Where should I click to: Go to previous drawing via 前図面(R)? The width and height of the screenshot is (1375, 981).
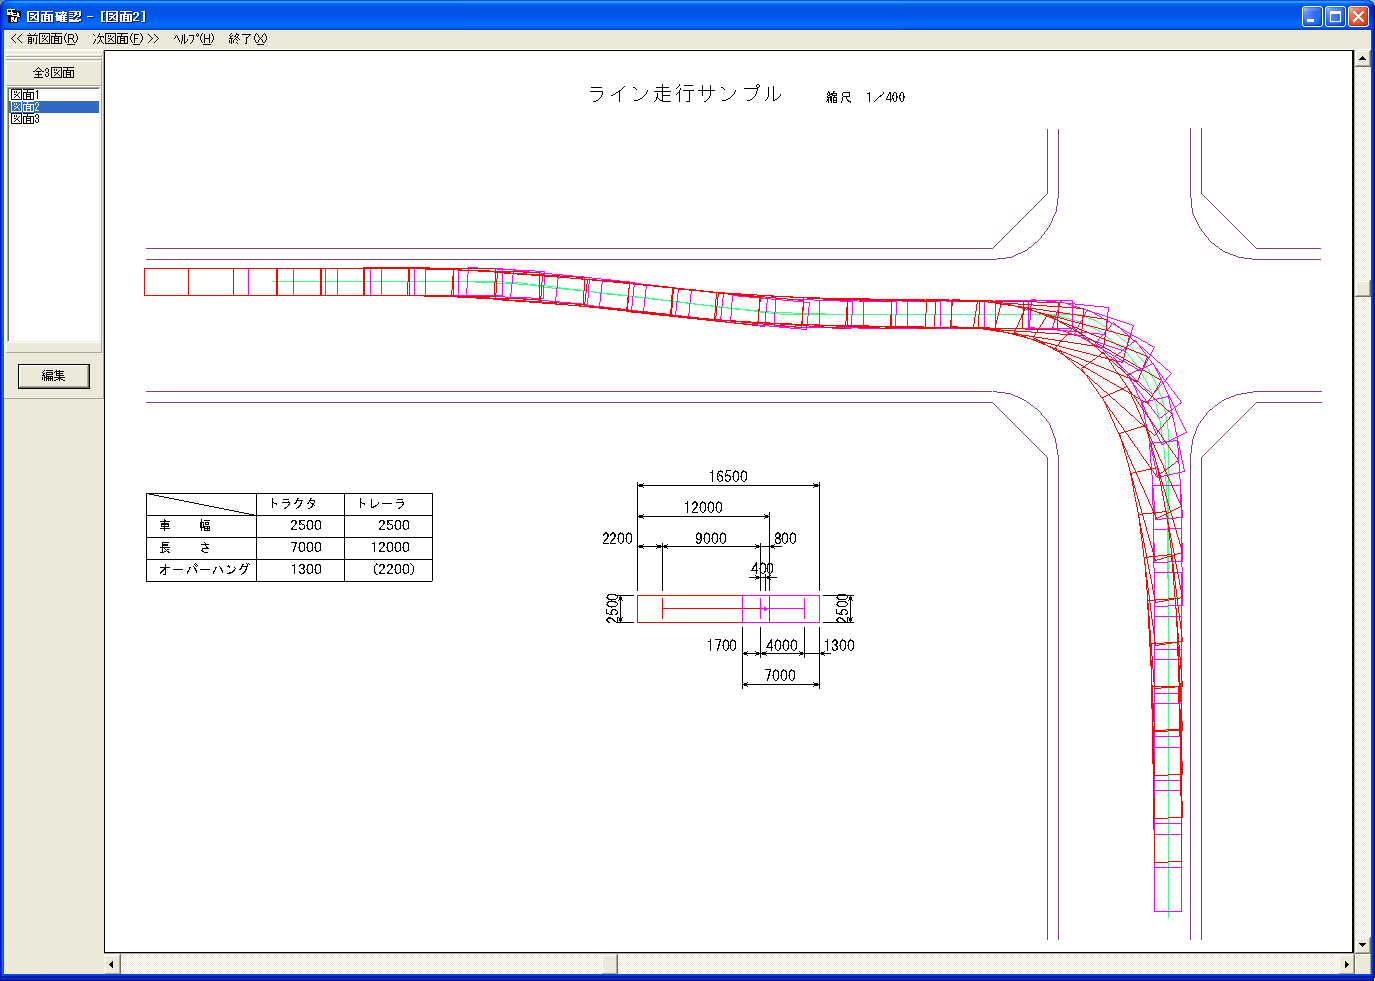tap(45, 39)
